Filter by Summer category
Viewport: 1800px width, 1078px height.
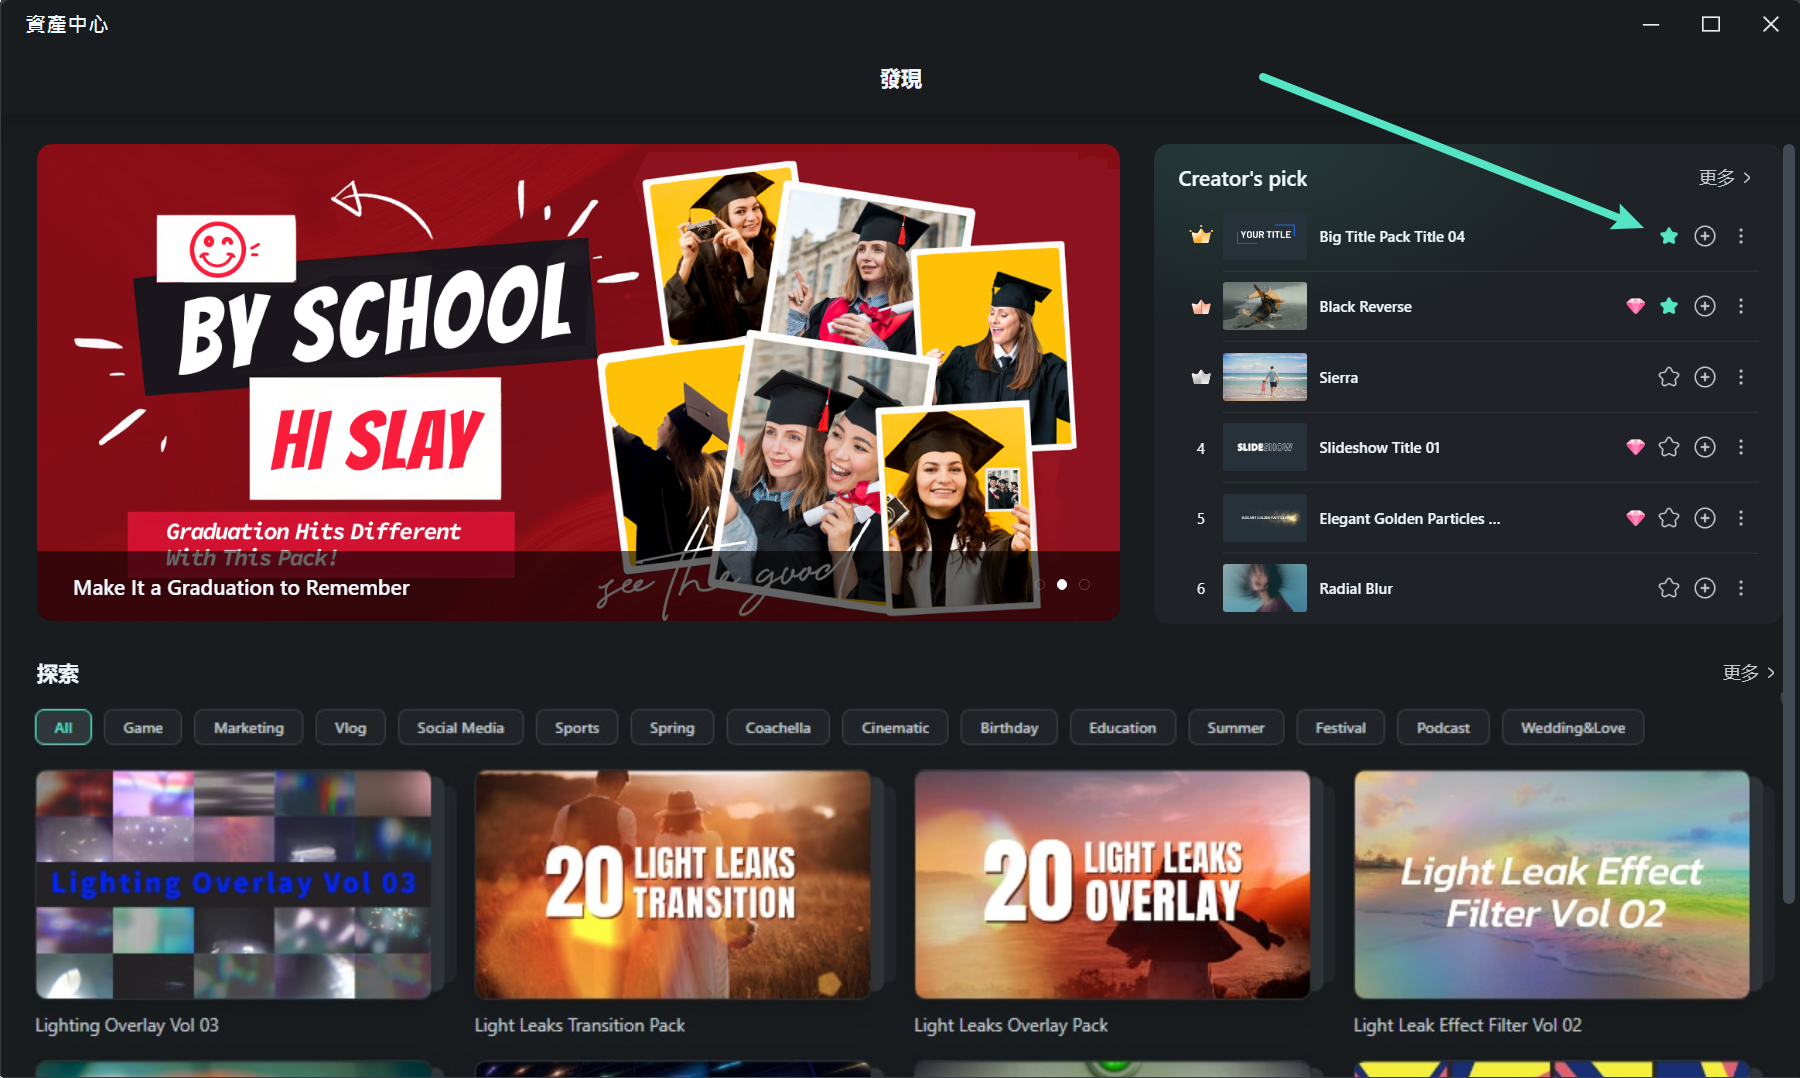pyautogui.click(x=1236, y=728)
